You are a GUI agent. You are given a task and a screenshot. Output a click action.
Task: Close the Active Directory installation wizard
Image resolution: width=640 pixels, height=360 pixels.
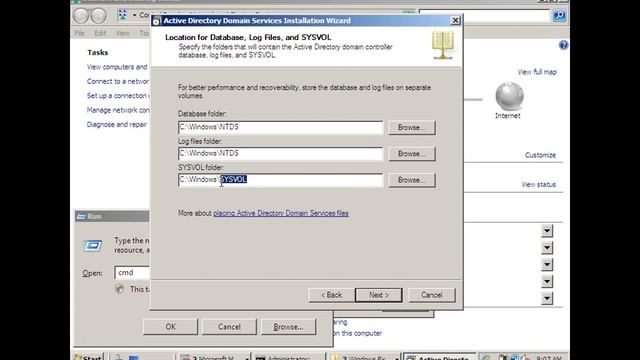[x=455, y=20]
